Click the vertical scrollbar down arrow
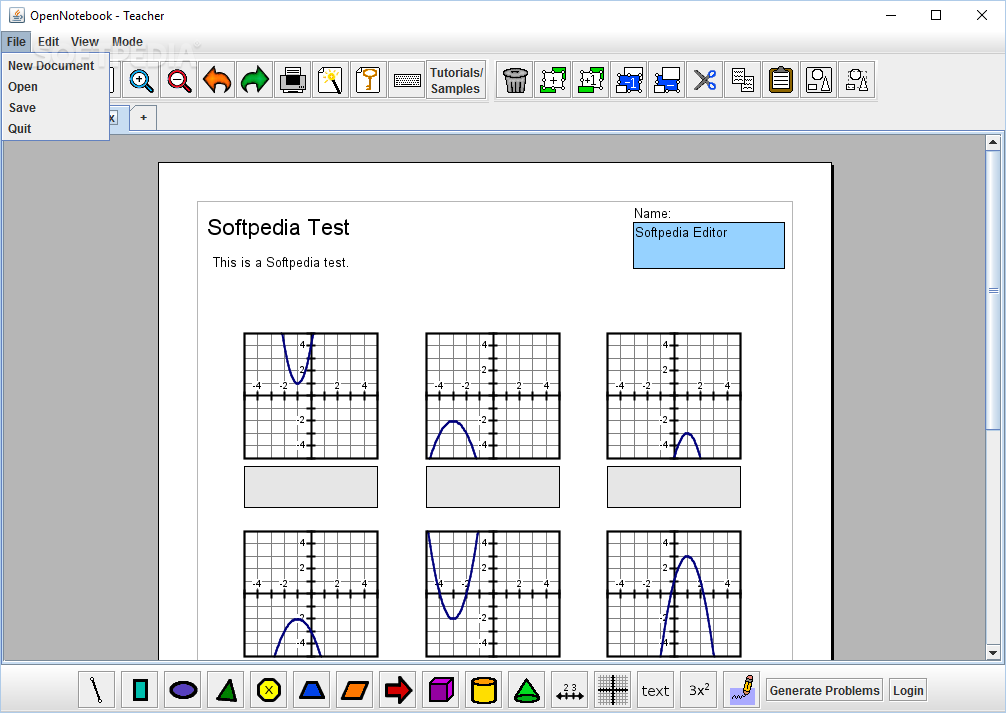 point(993,653)
